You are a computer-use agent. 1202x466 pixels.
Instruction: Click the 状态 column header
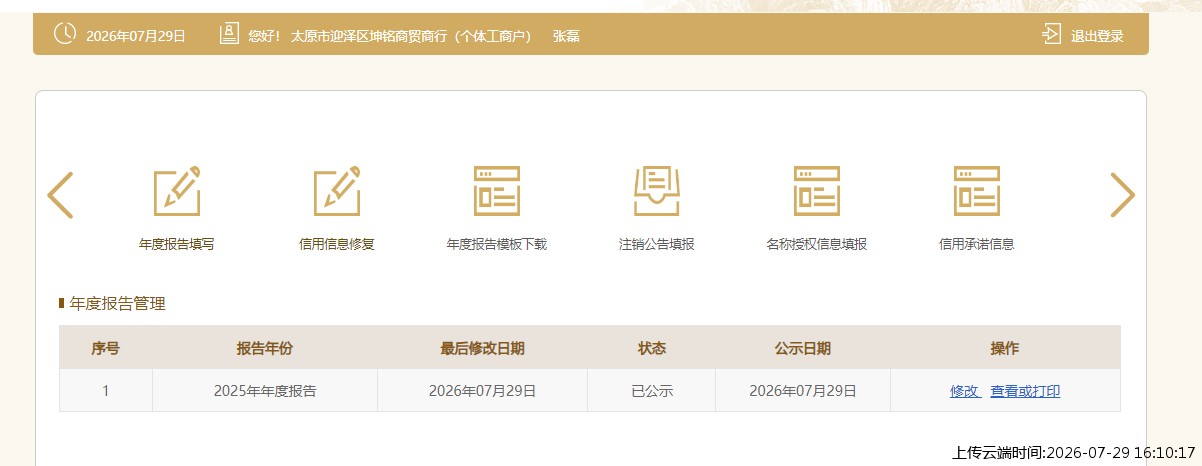click(x=652, y=348)
